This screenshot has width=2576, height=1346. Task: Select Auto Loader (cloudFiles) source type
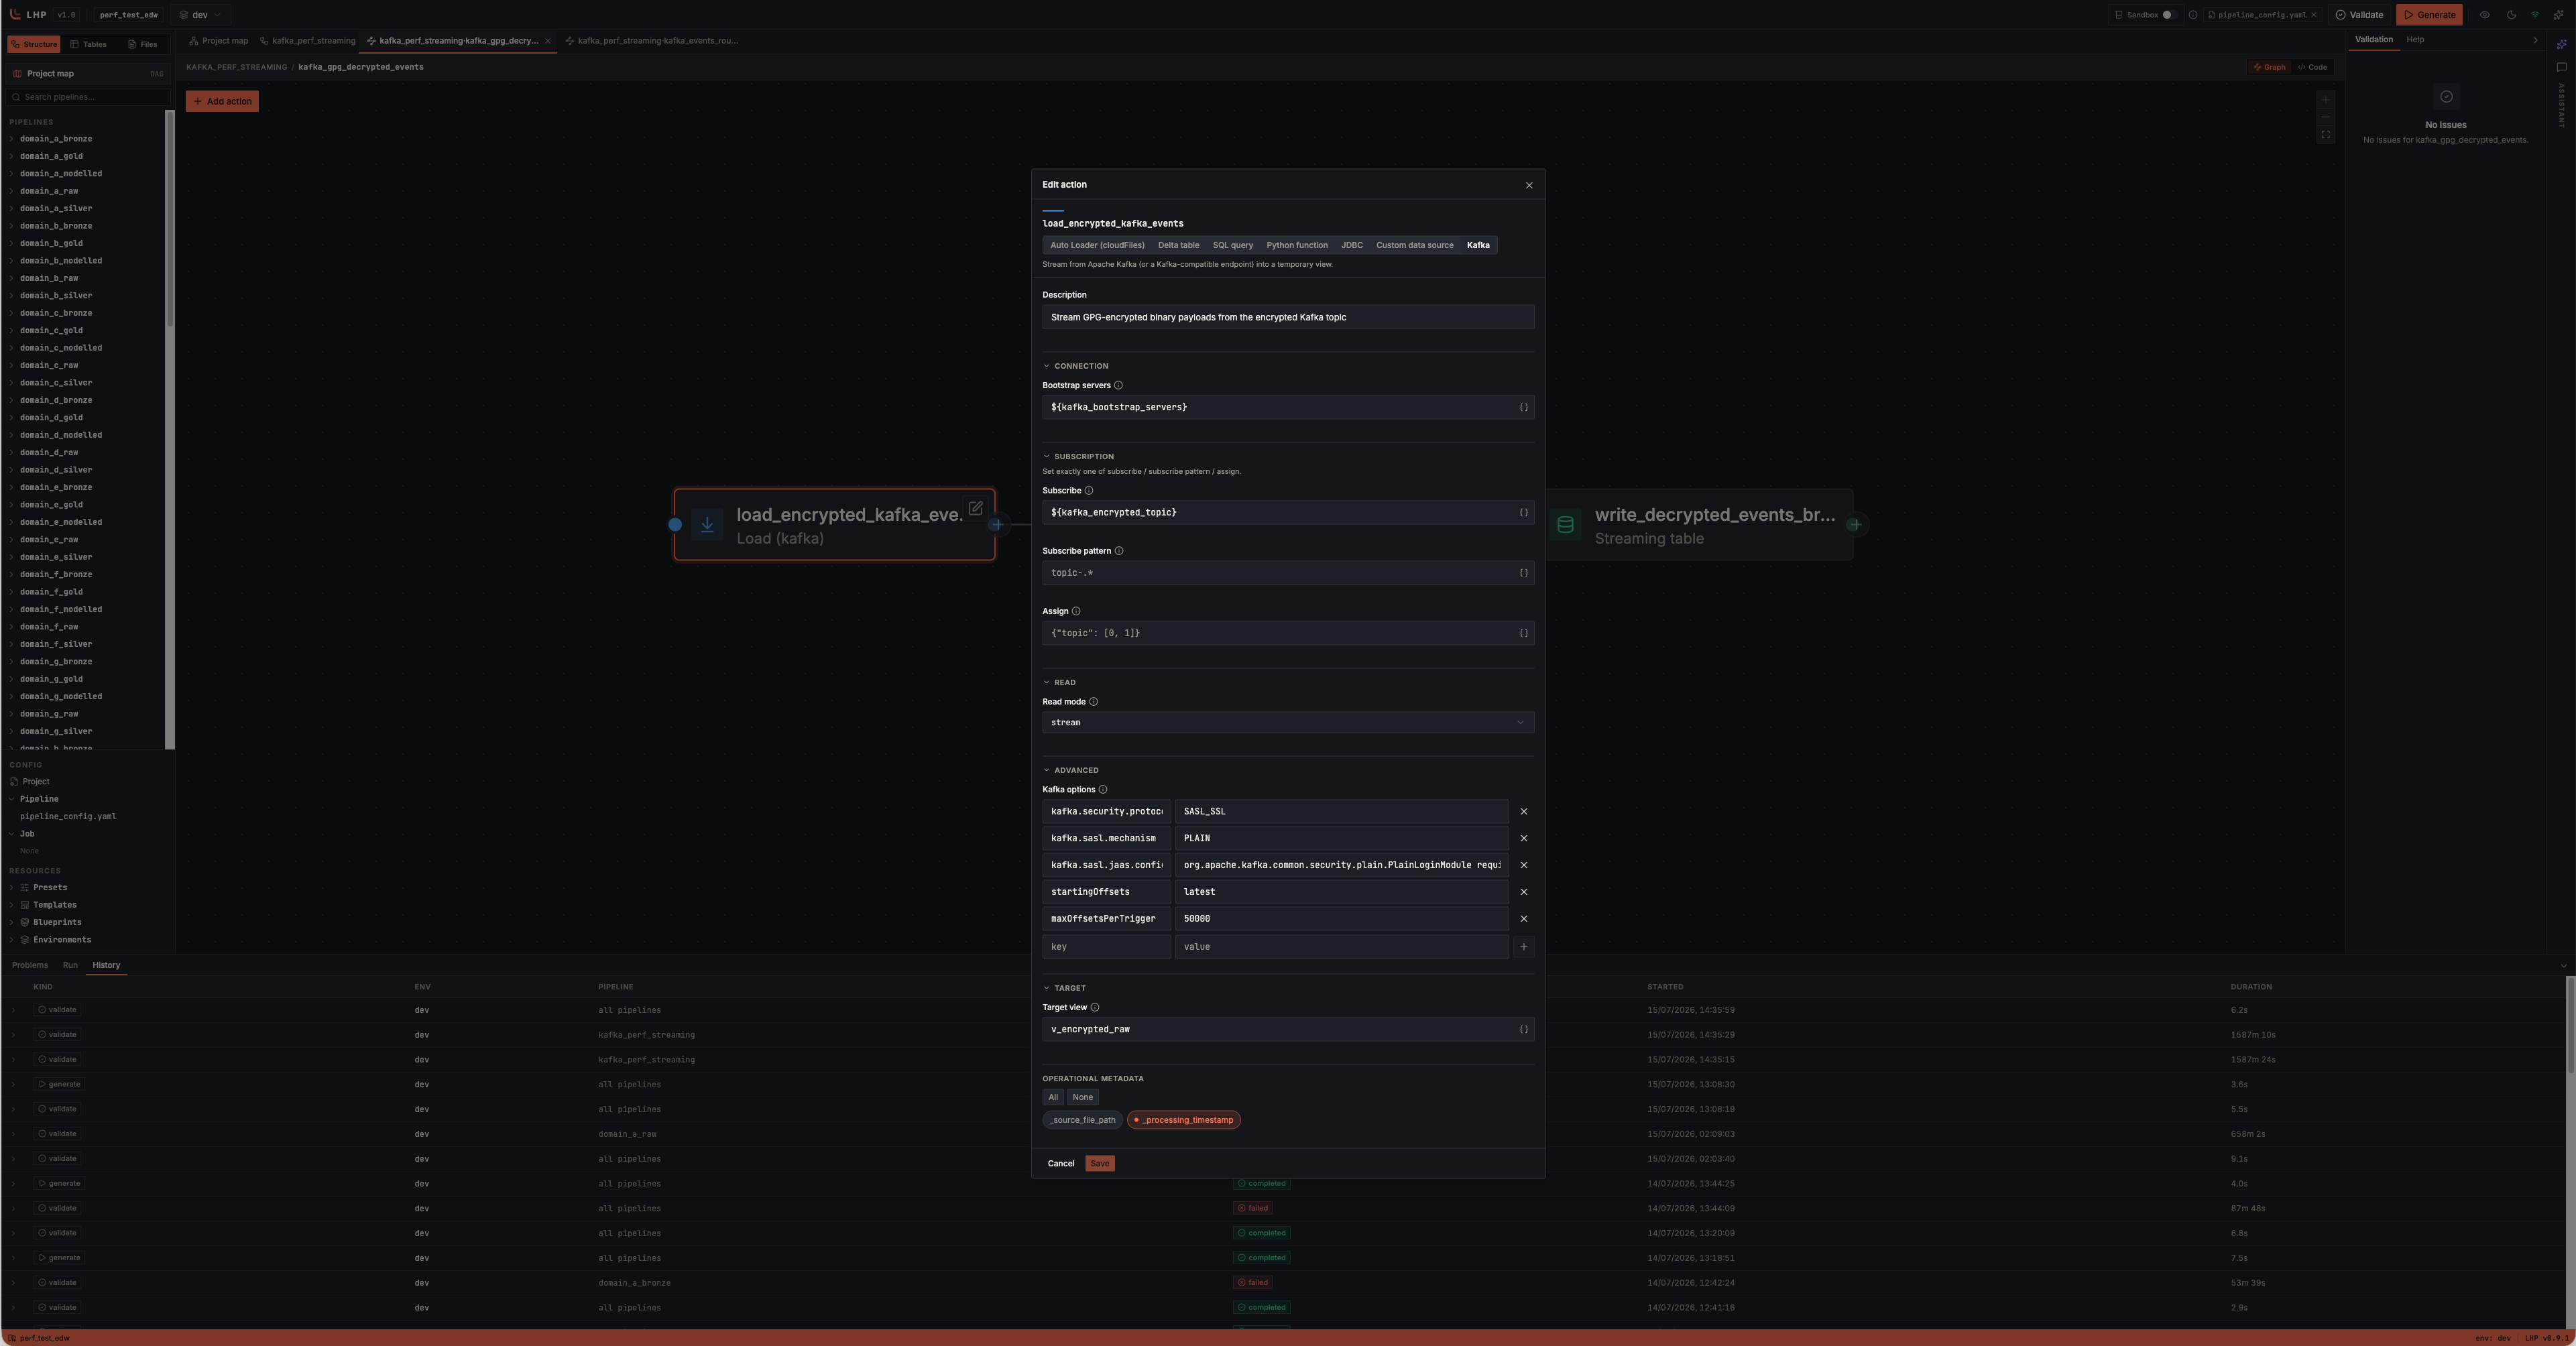click(1097, 245)
